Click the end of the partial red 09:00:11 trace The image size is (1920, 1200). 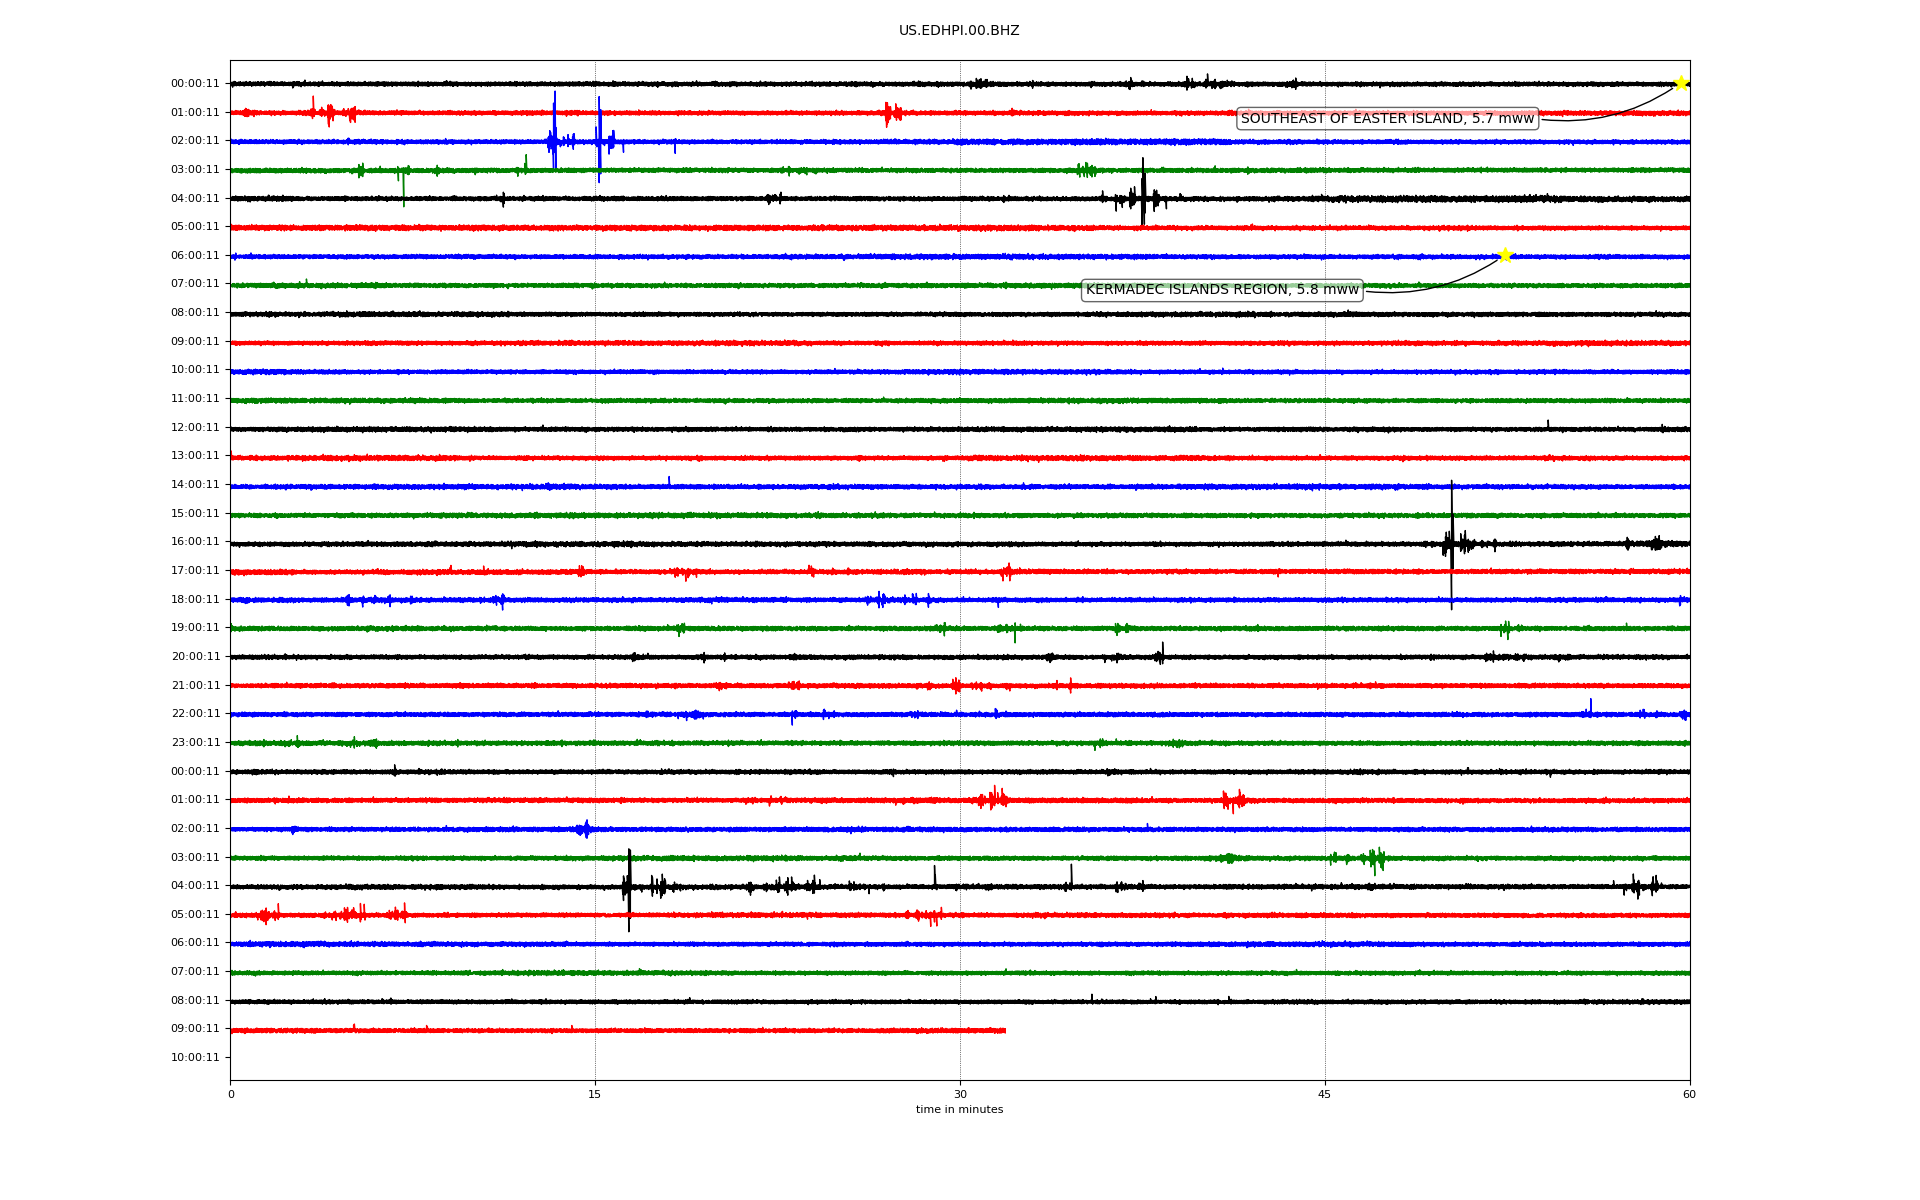pyautogui.click(x=1004, y=1030)
